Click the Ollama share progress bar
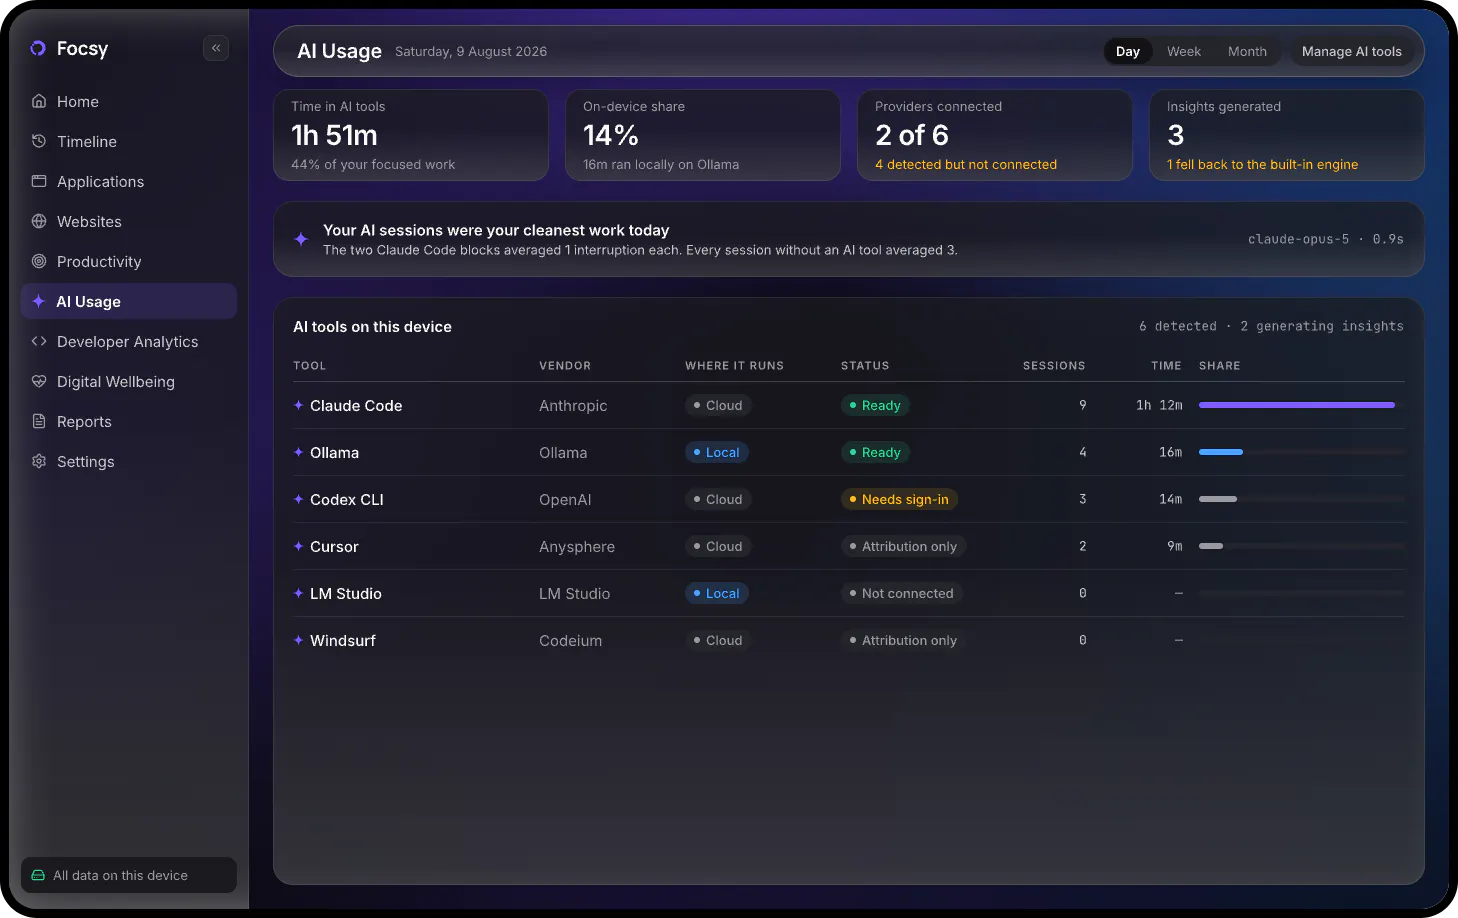Image resolution: width=1458 pixels, height=918 pixels. click(1302, 452)
